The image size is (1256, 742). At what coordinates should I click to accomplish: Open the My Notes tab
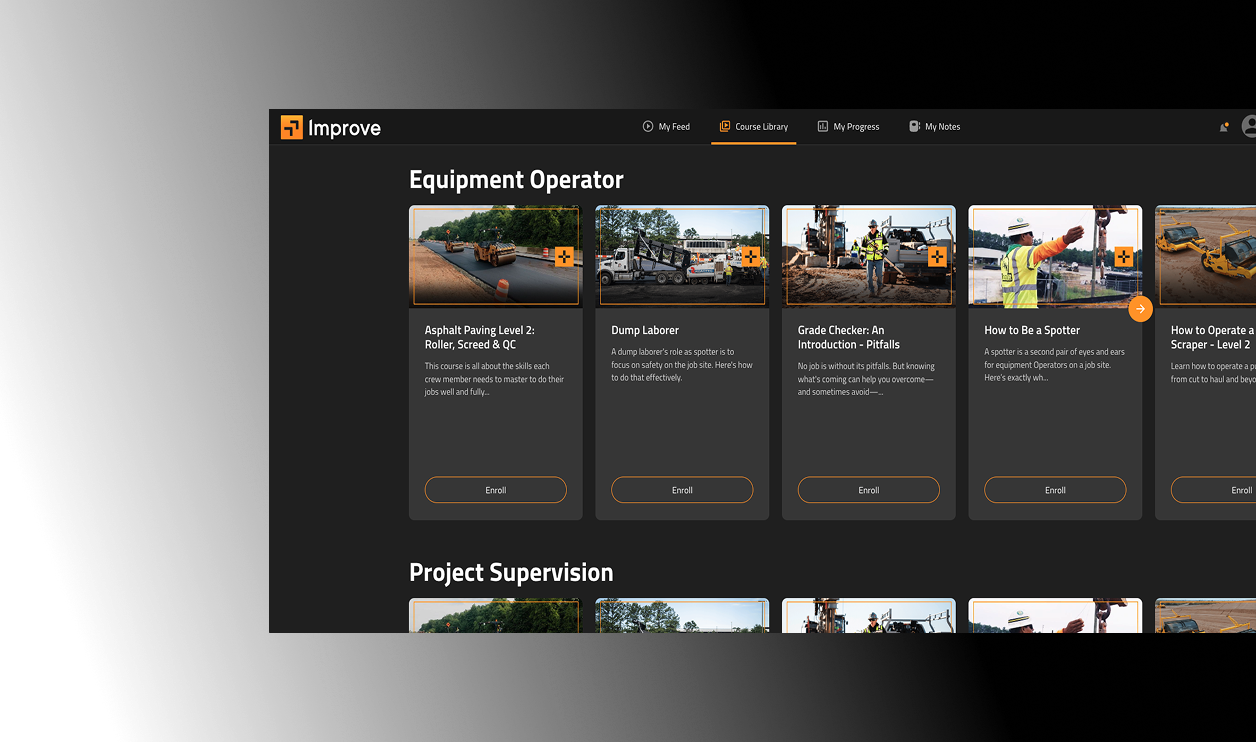[934, 127]
